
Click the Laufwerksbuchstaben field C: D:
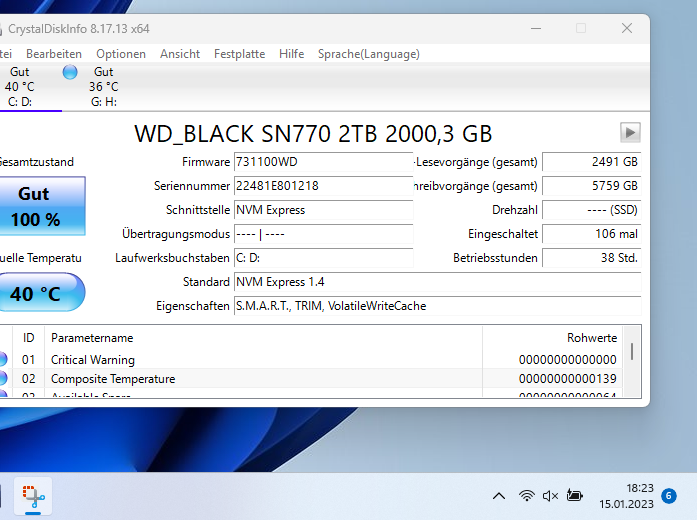324,258
